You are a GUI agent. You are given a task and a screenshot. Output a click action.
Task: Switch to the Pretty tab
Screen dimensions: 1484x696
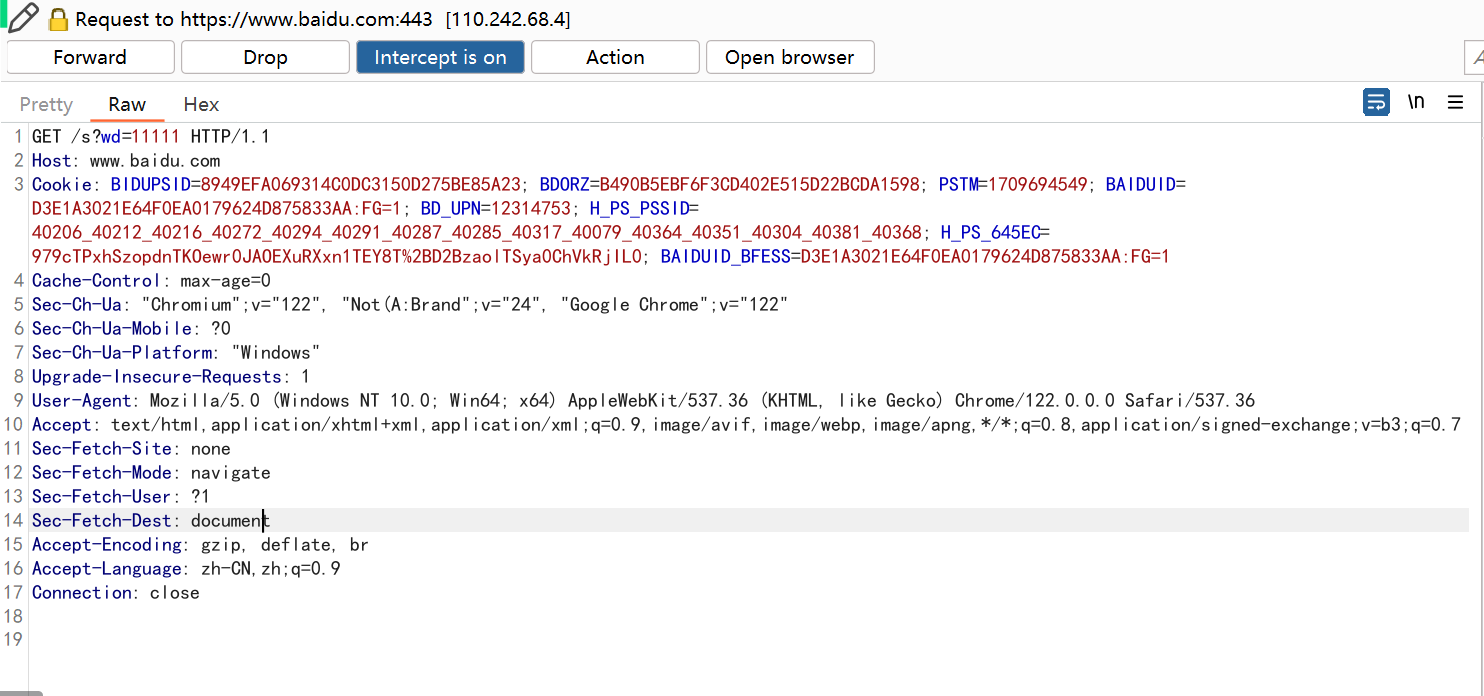[x=46, y=104]
